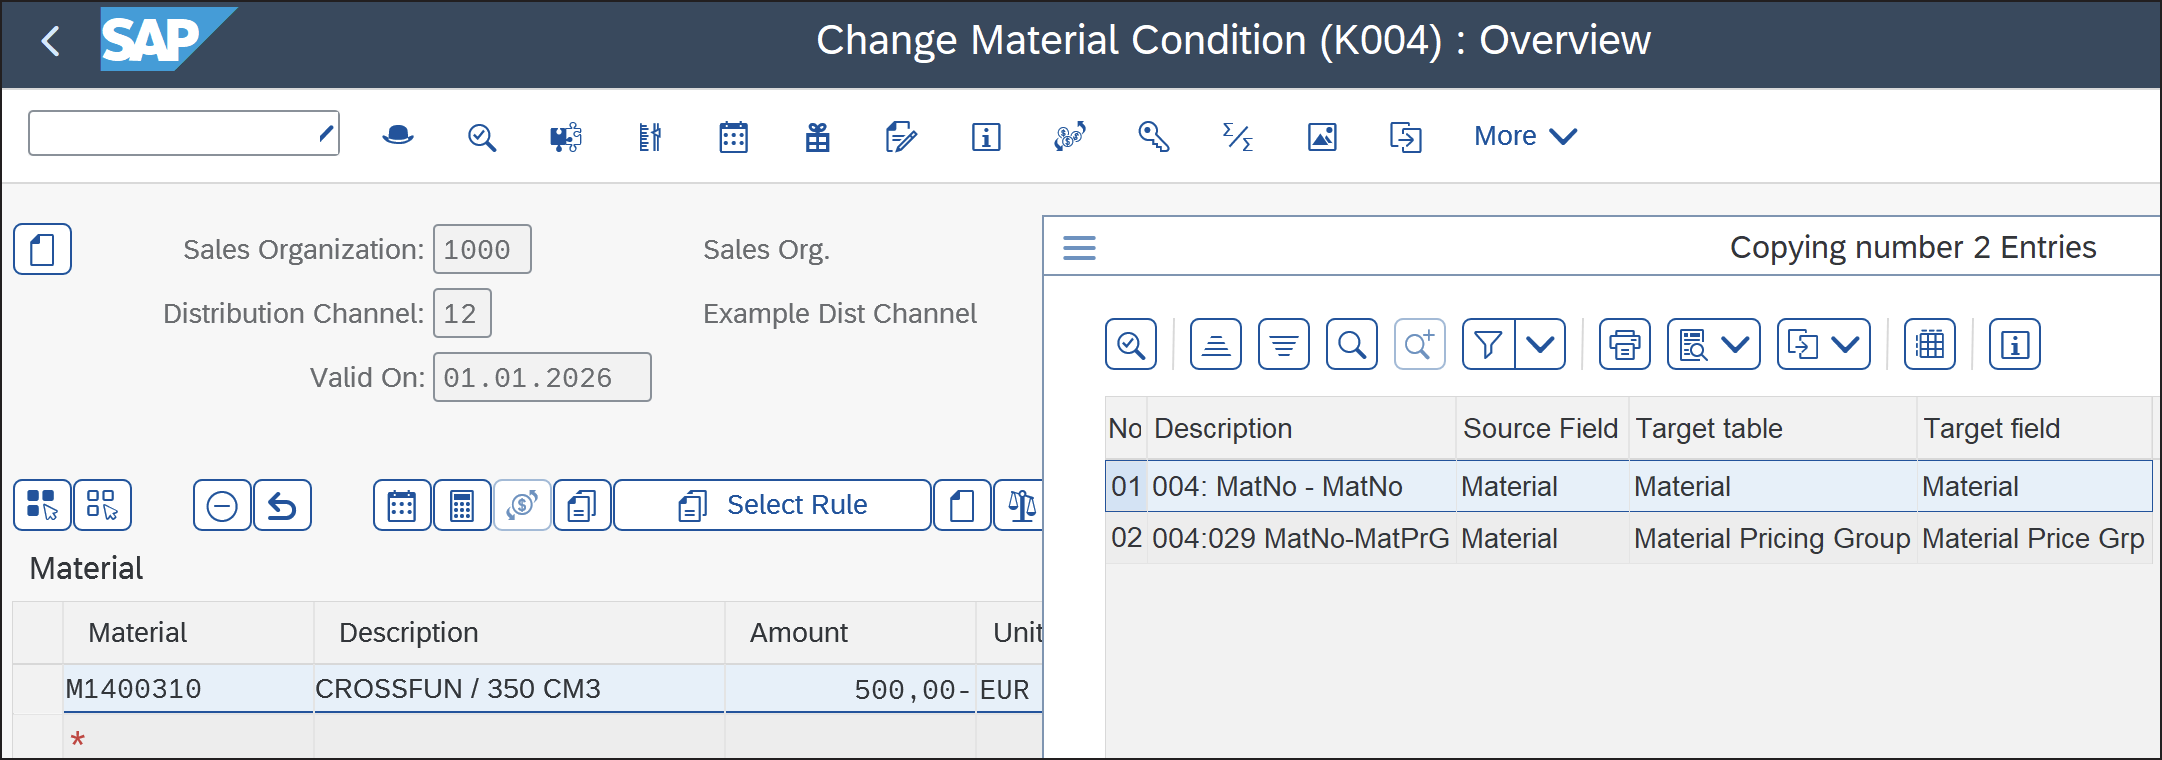The width and height of the screenshot is (2162, 760).
Task: Click the Material Price Grp cell
Action: click(2035, 538)
